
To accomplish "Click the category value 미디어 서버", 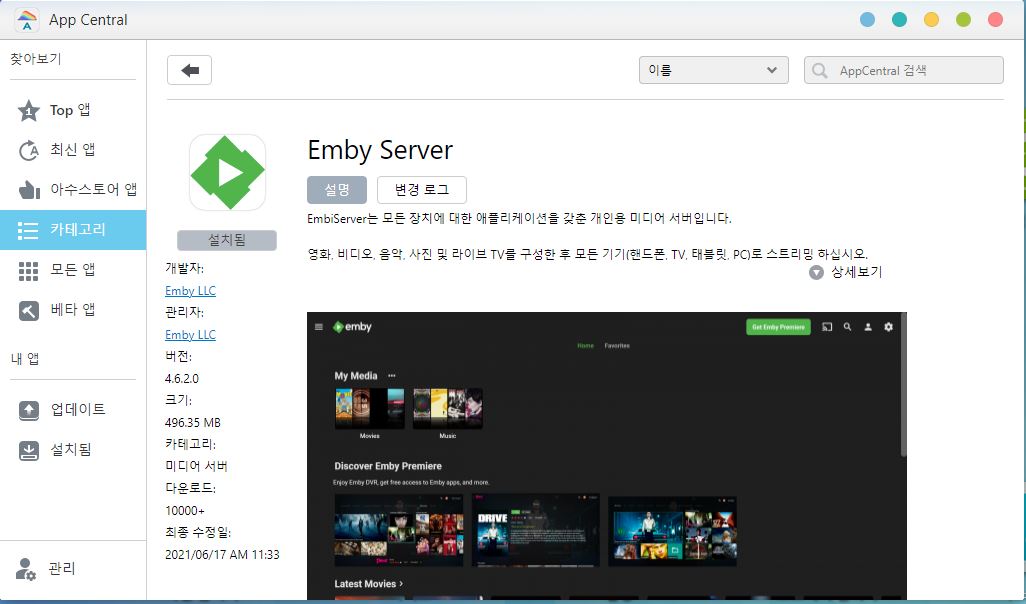I will coord(196,466).
